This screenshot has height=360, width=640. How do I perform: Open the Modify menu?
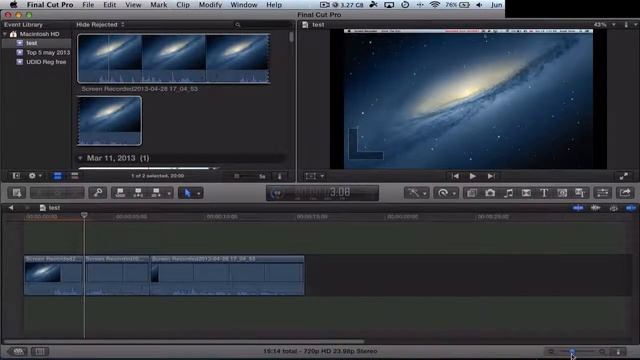pos(210,5)
